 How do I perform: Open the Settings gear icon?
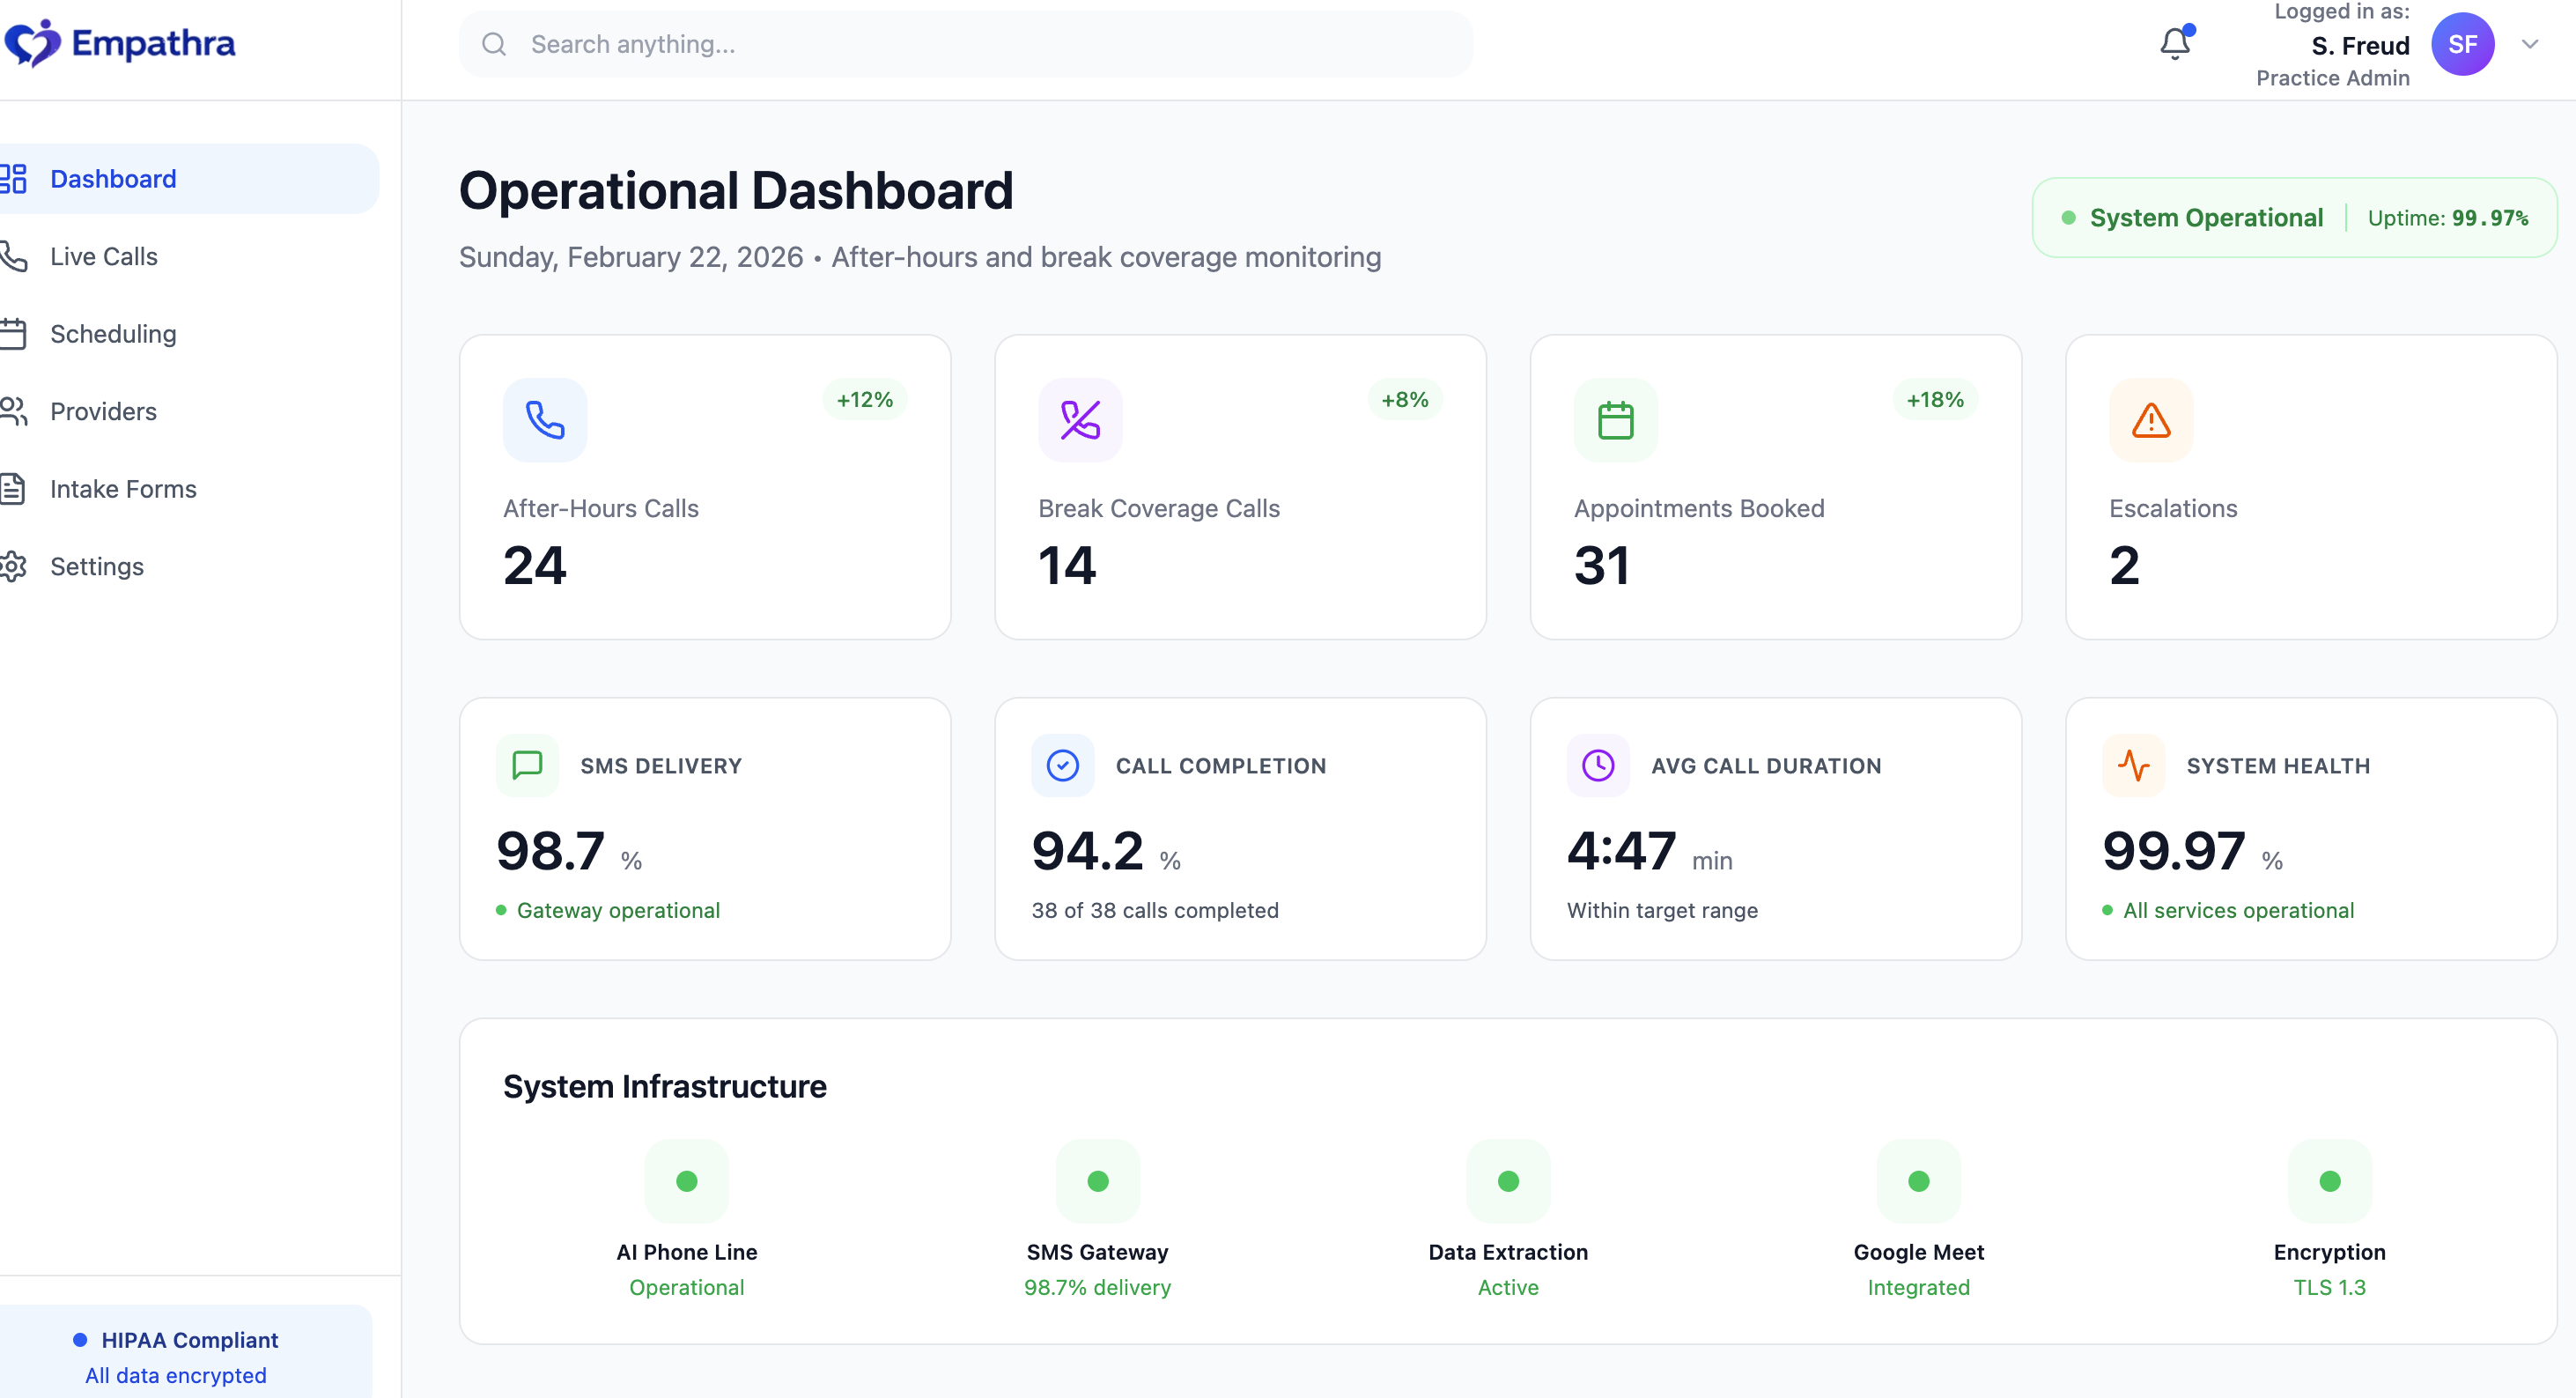(x=15, y=566)
